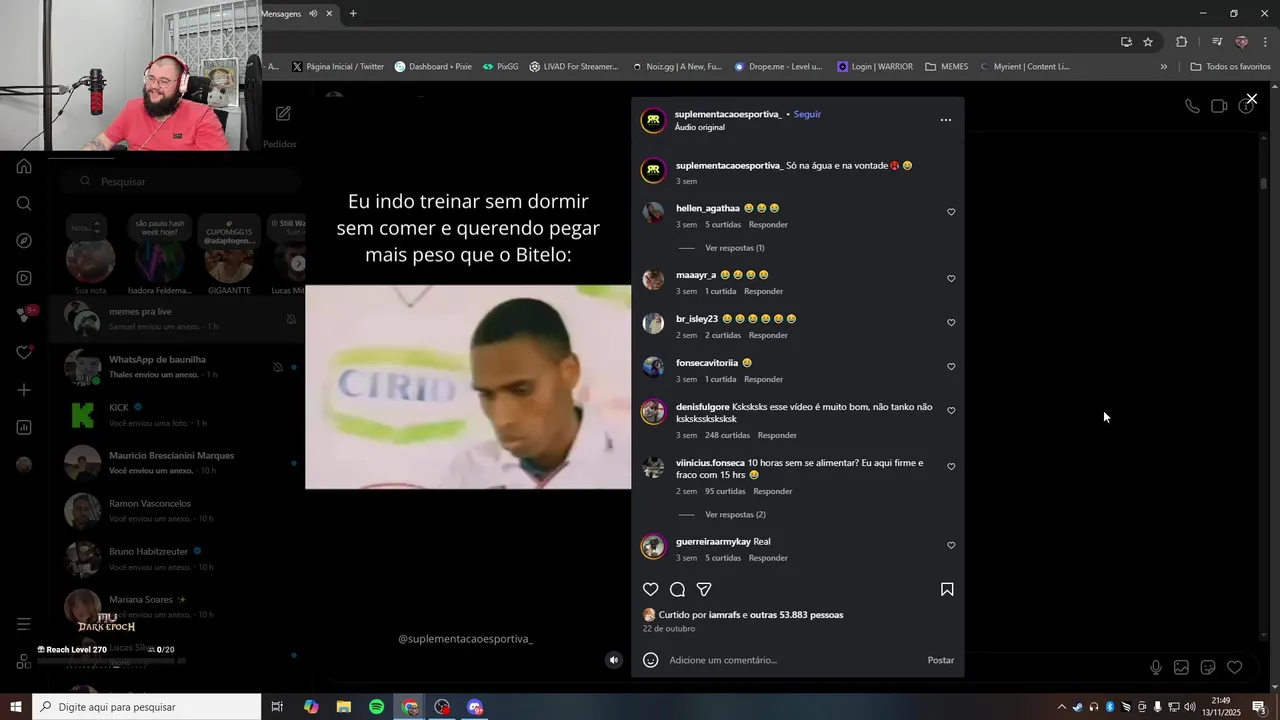This screenshot has width=1280, height=720.
Task: Open iamrafs profile from the liked-by line
Action: [725, 615]
